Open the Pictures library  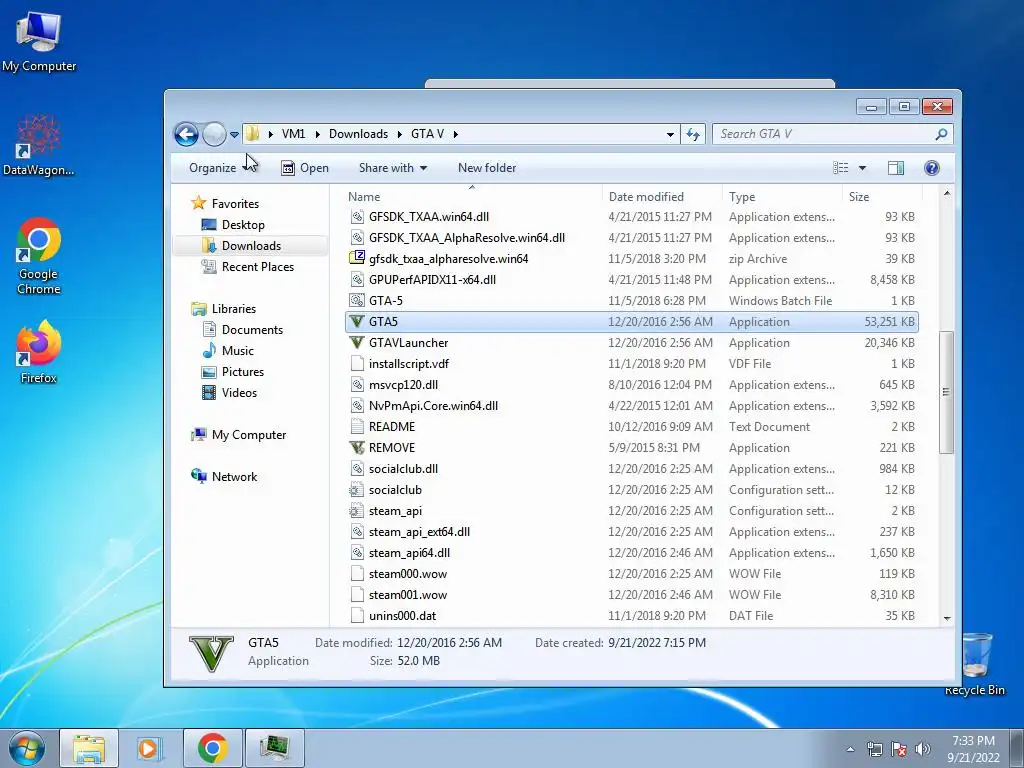pos(232,372)
